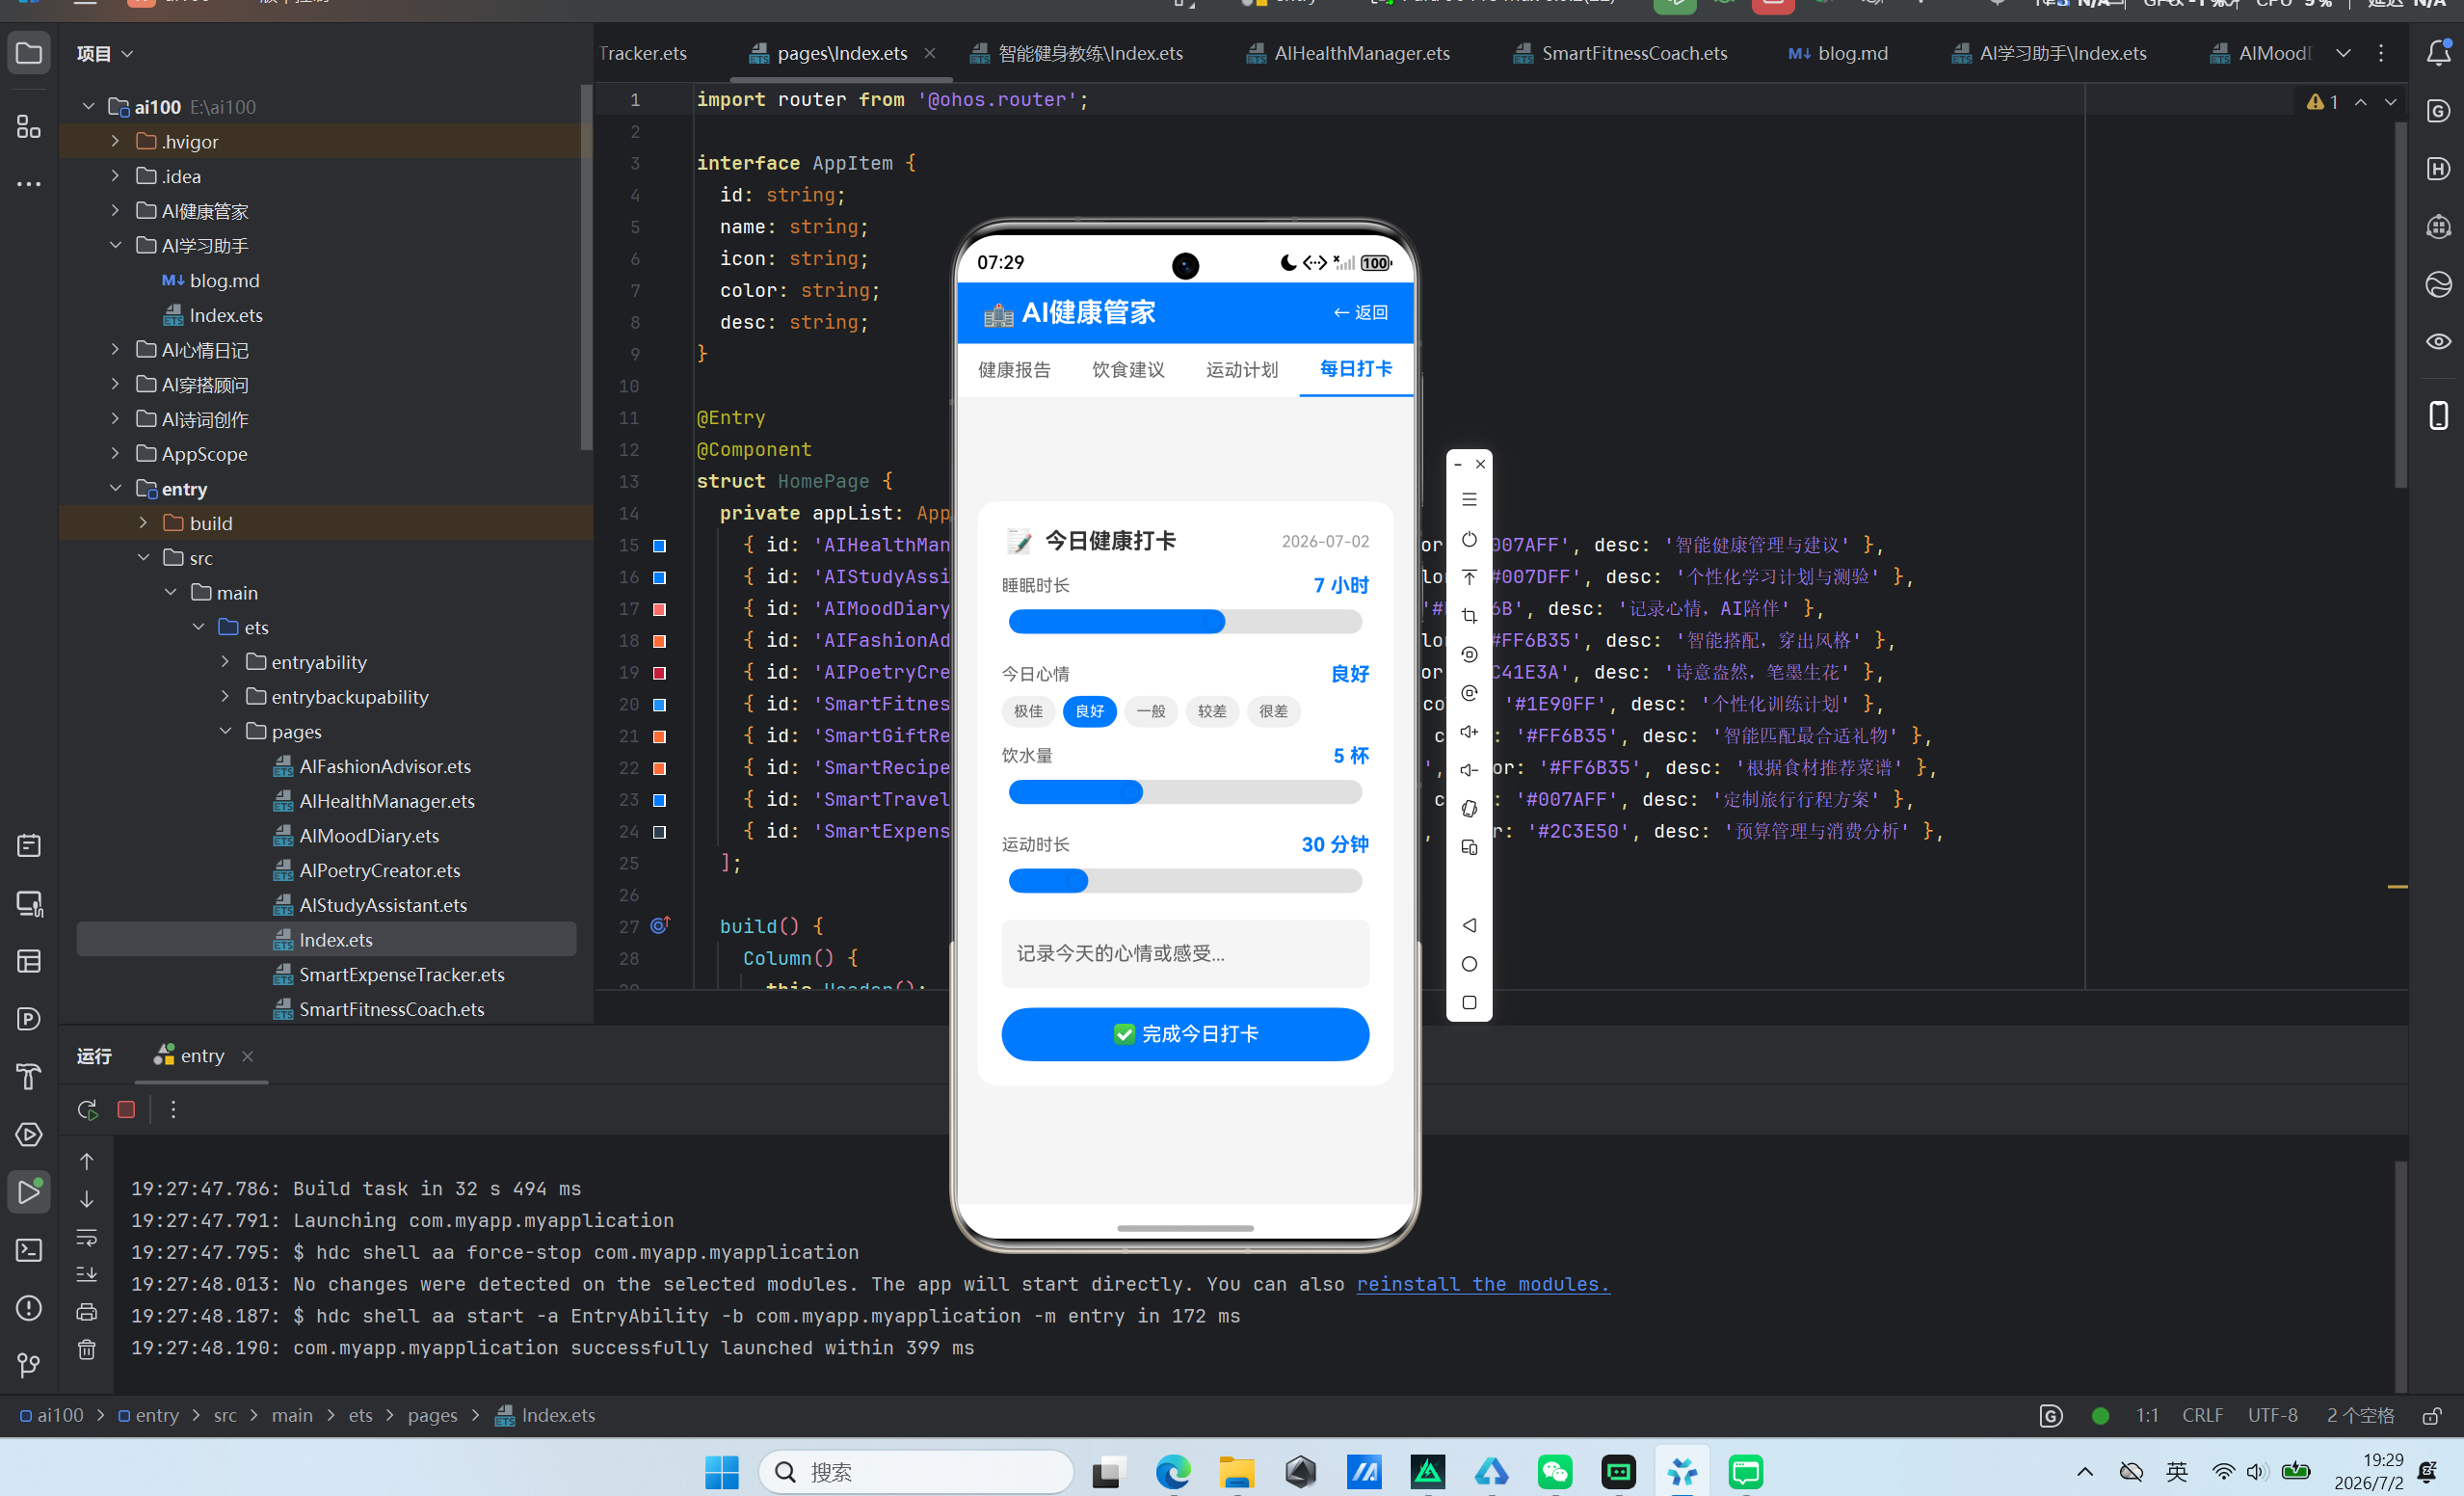This screenshot has height=1496, width=2464.
Task: Click the emulator power button icon
Action: (1469, 539)
